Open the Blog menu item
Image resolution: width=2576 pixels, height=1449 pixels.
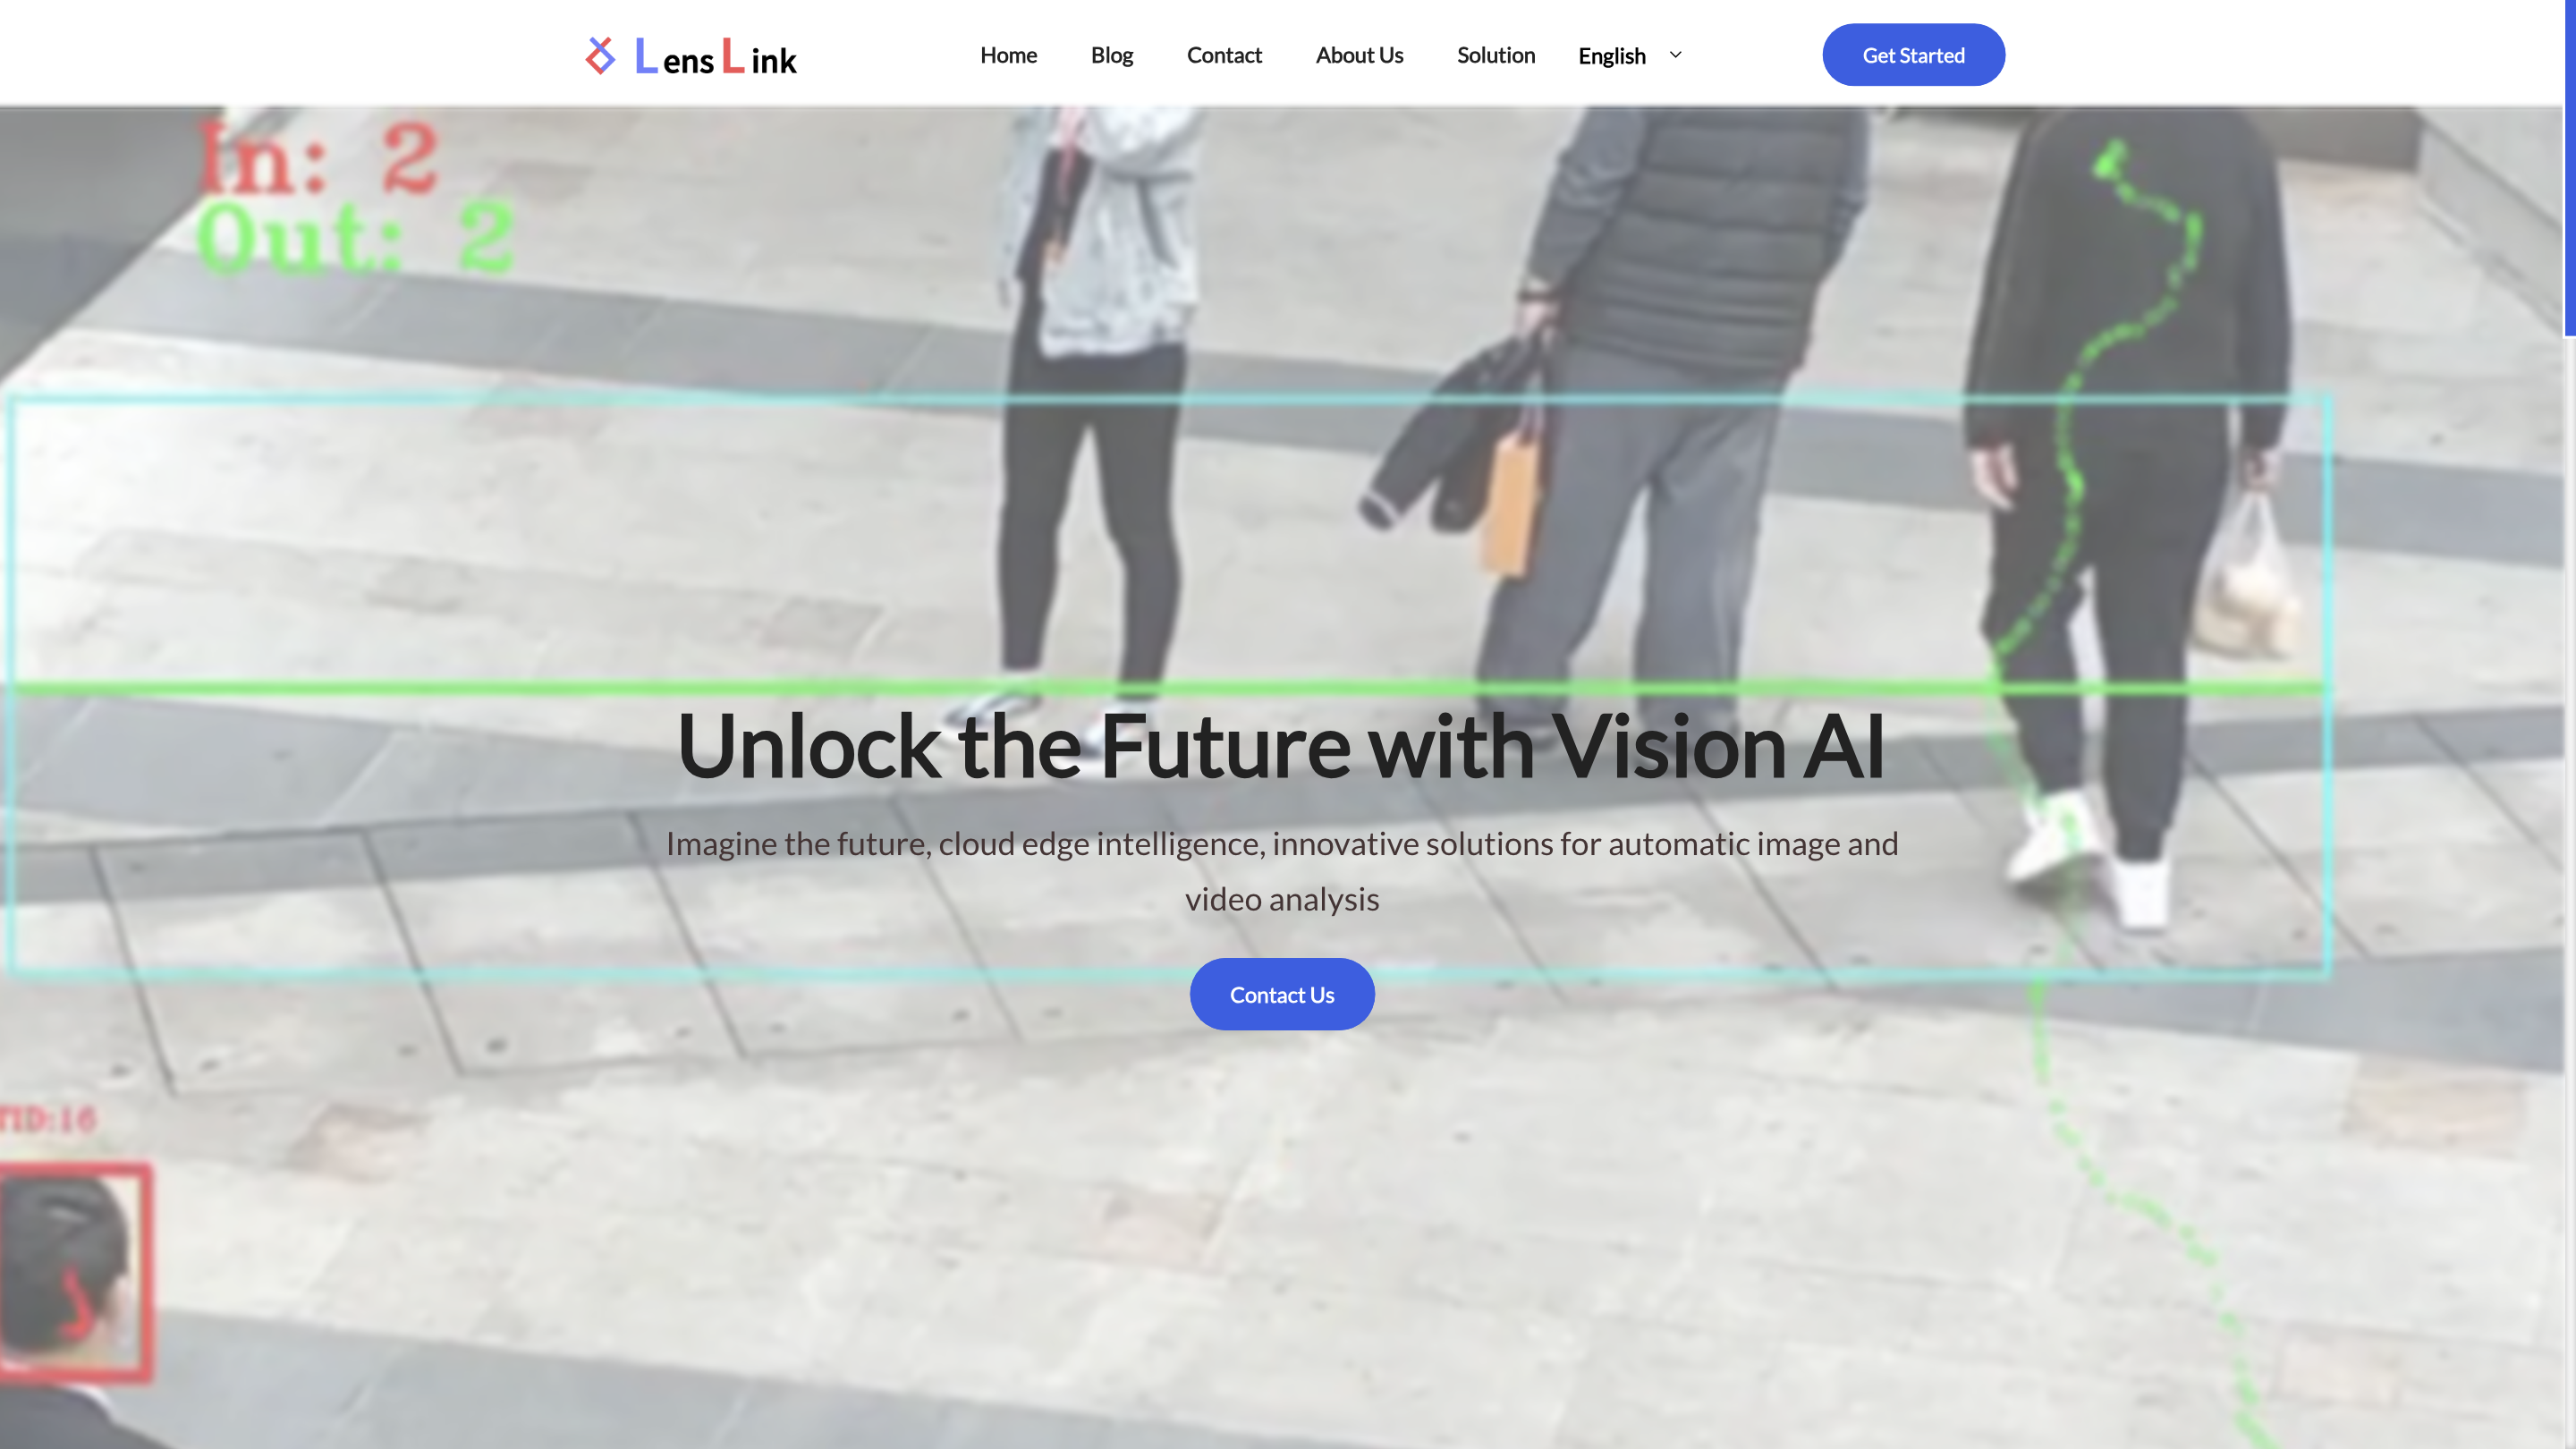1112,55
